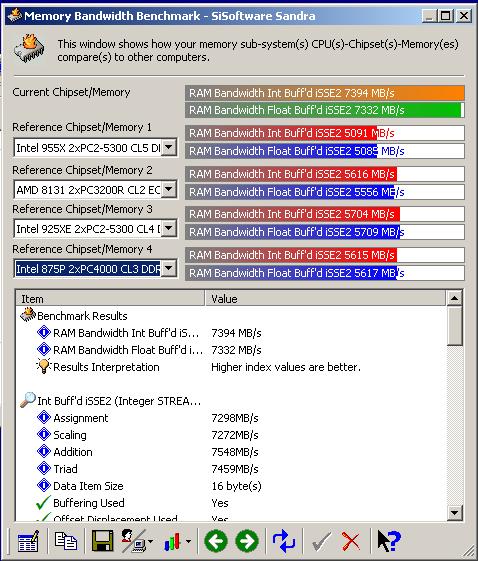Click the red 5704 MB/s Int bar
Viewport: 478px width, 561px height.
coord(325,214)
